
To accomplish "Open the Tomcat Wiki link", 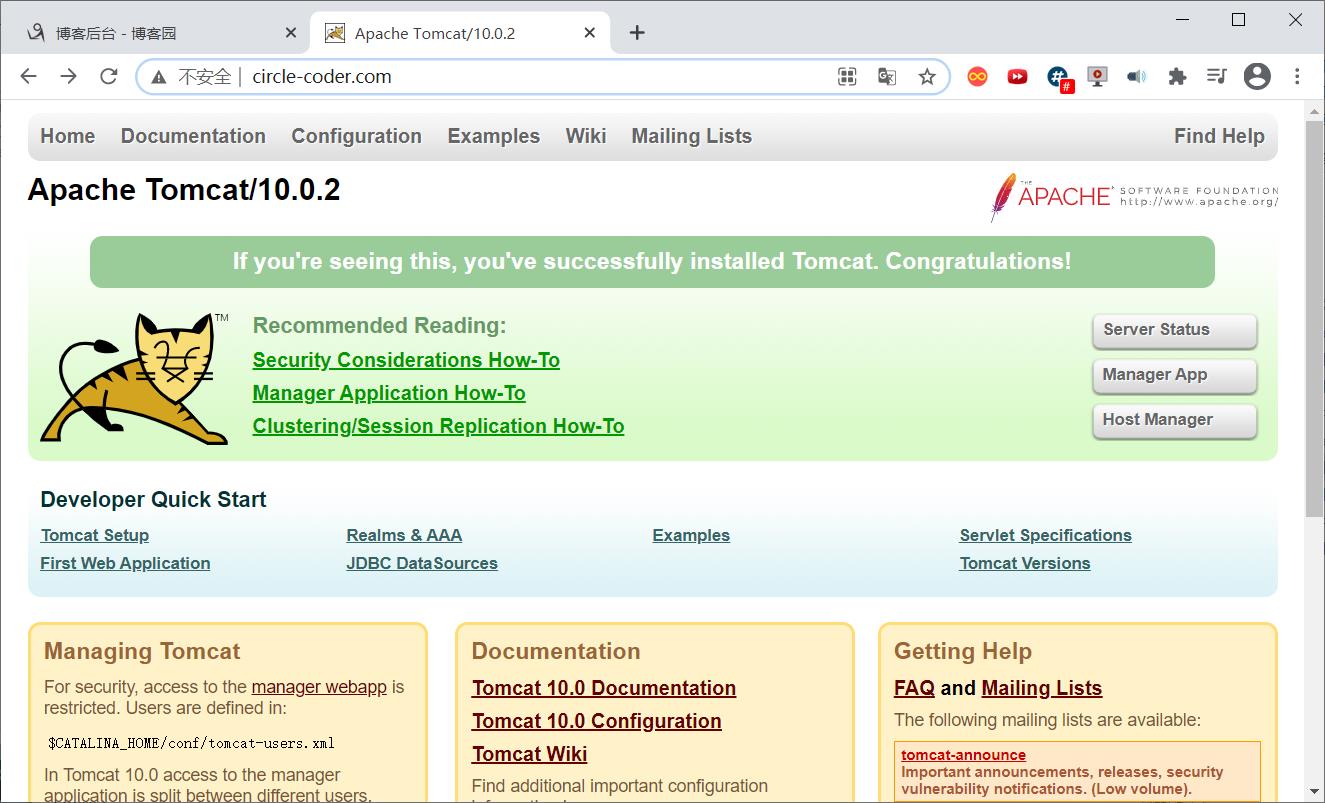I will [530, 754].
